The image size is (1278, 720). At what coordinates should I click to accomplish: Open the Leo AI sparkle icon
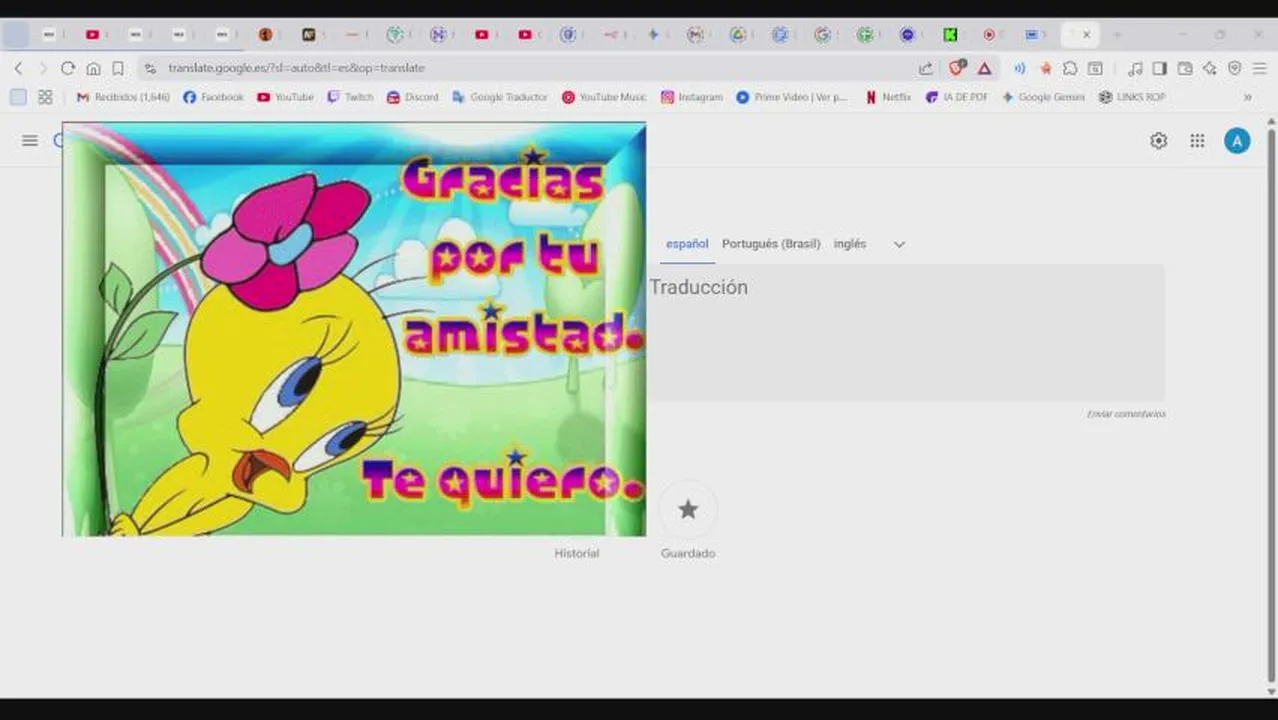click(1210, 68)
